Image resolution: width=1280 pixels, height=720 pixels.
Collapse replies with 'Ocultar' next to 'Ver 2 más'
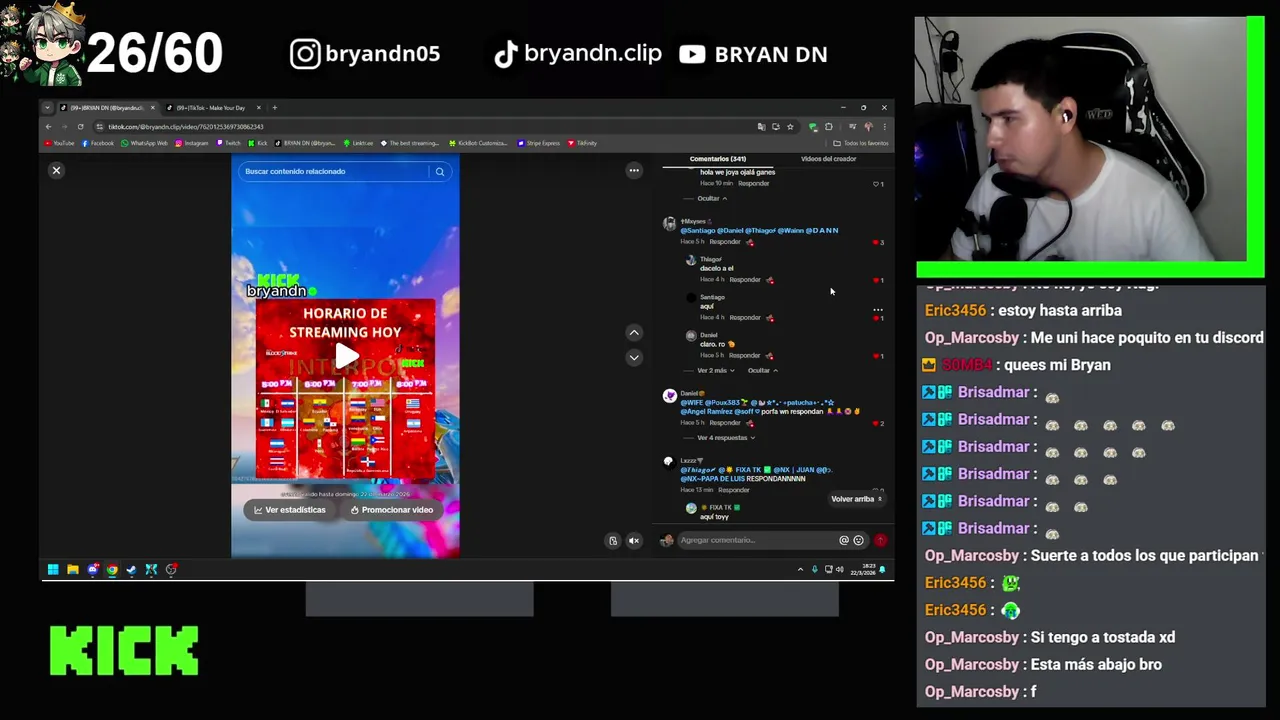(763, 371)
